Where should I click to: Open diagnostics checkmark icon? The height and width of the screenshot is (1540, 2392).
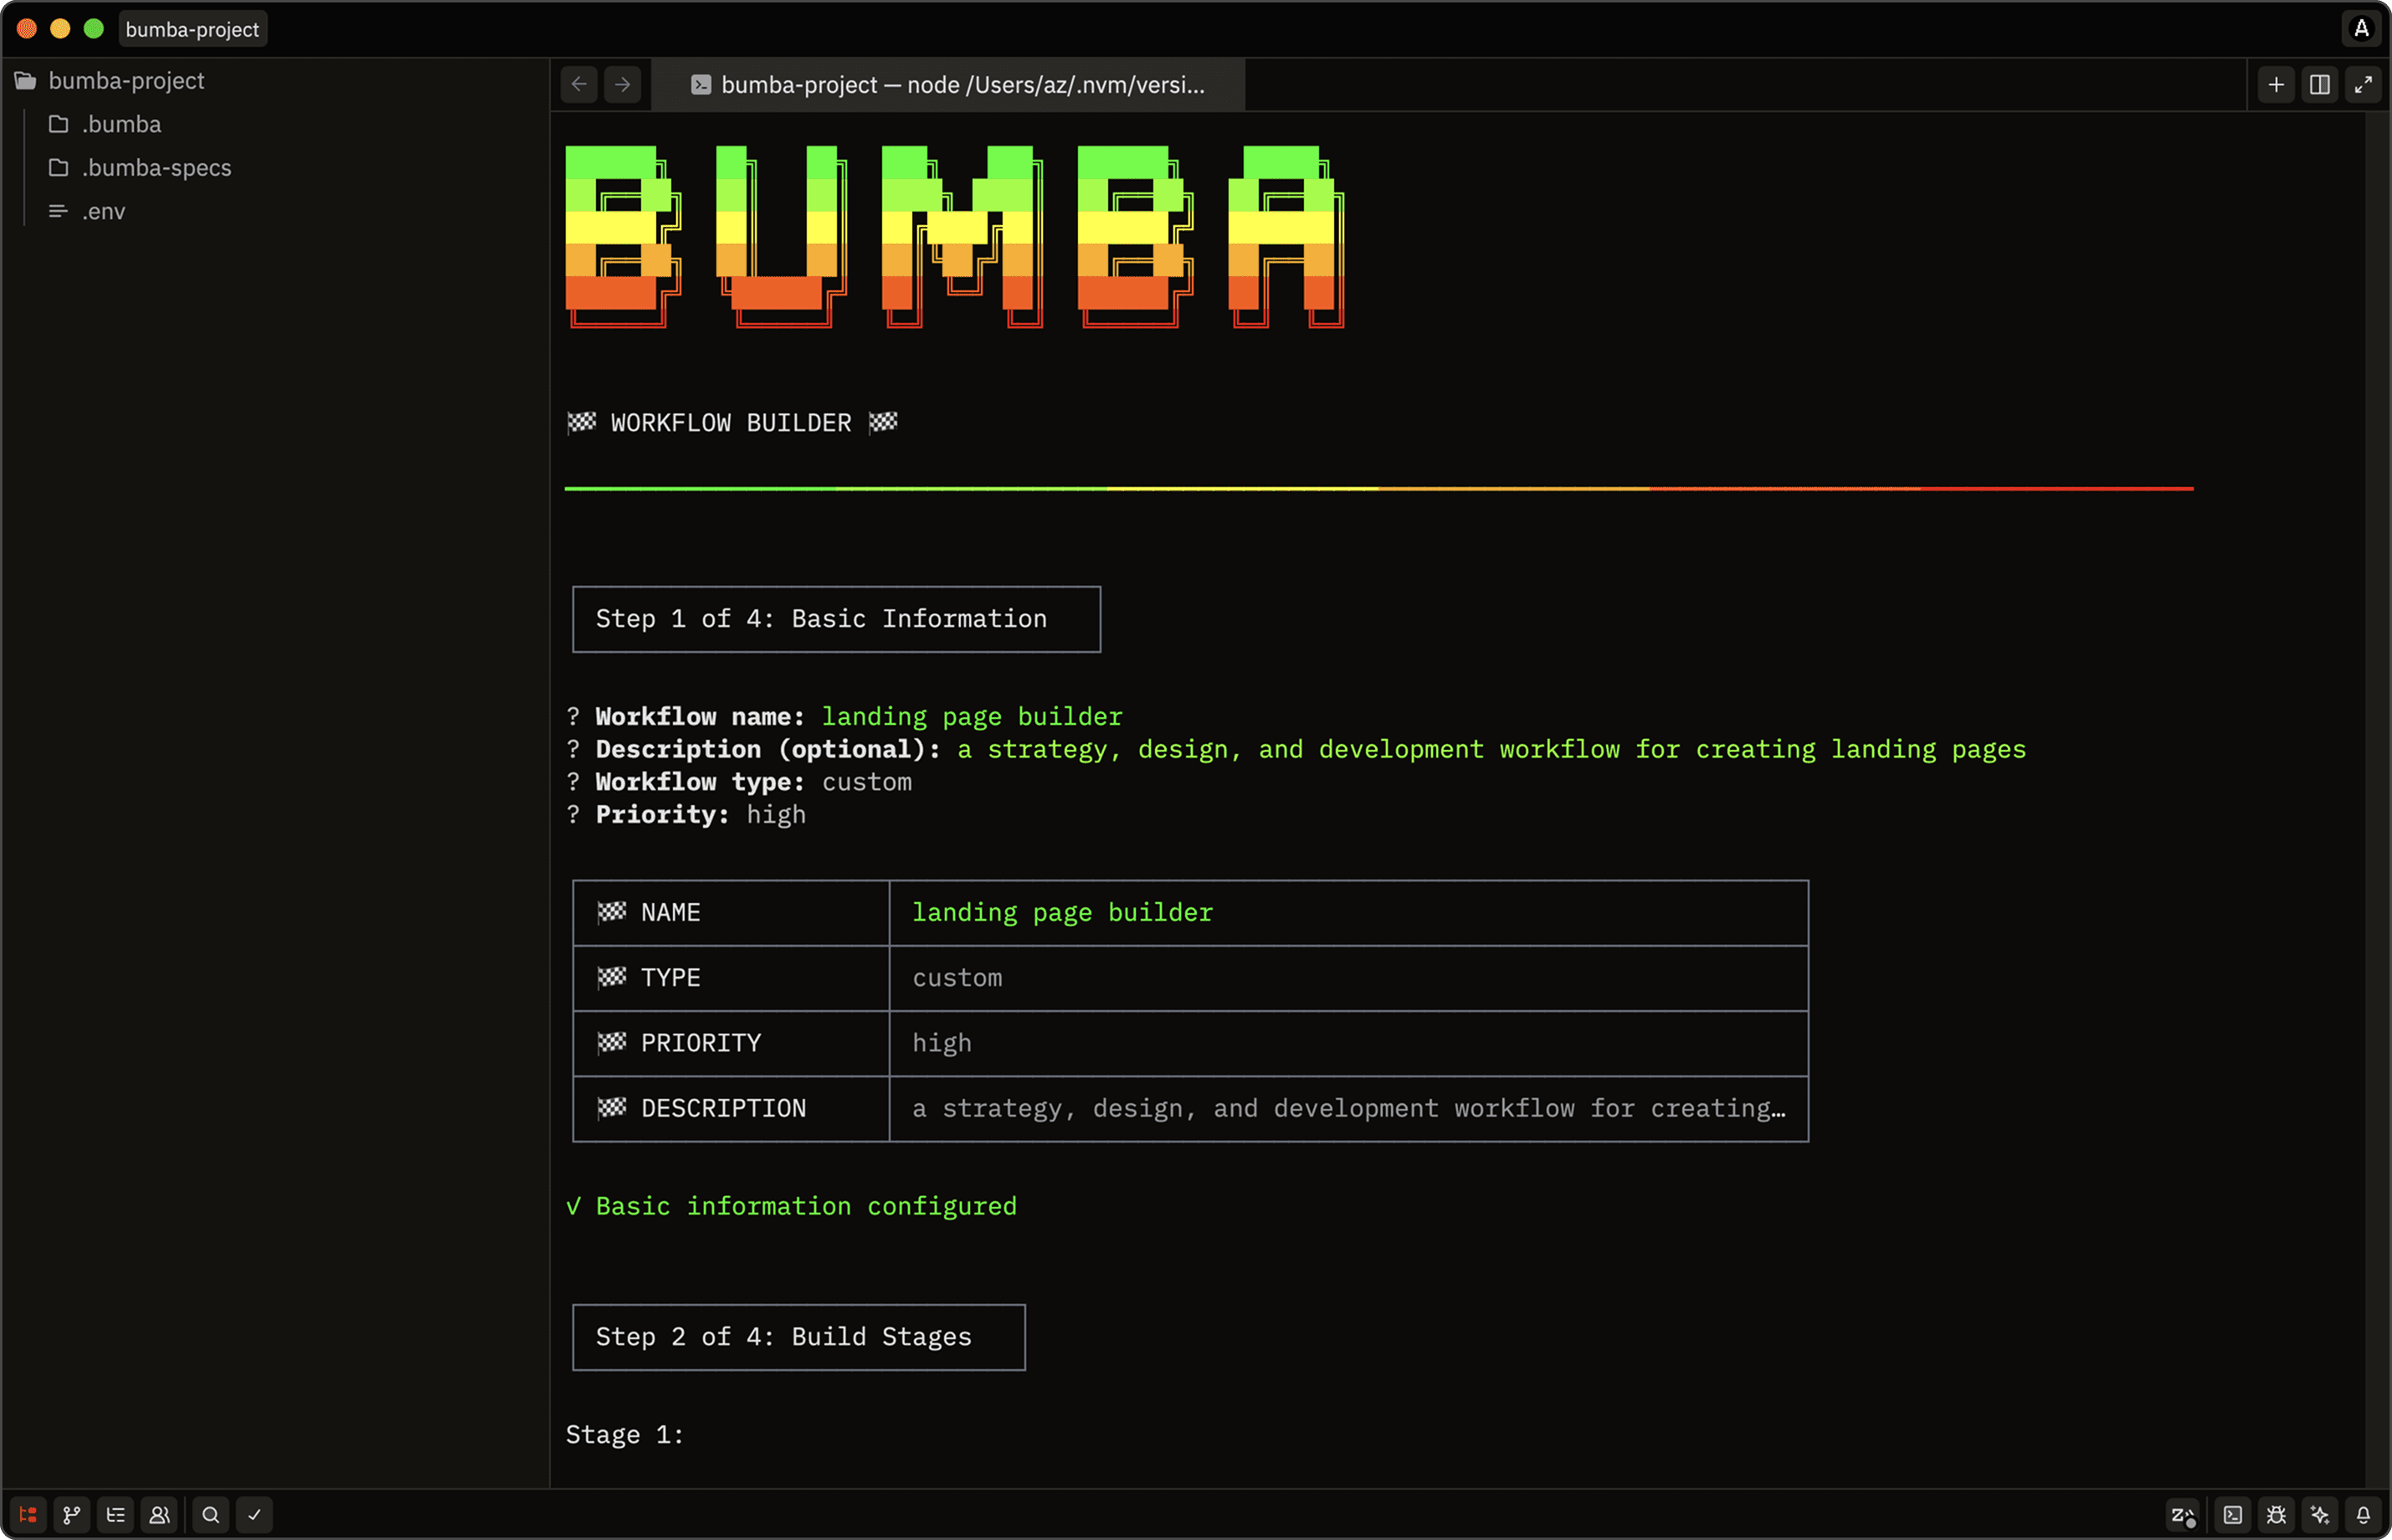pyautogui.click(x=255, y=1514)
